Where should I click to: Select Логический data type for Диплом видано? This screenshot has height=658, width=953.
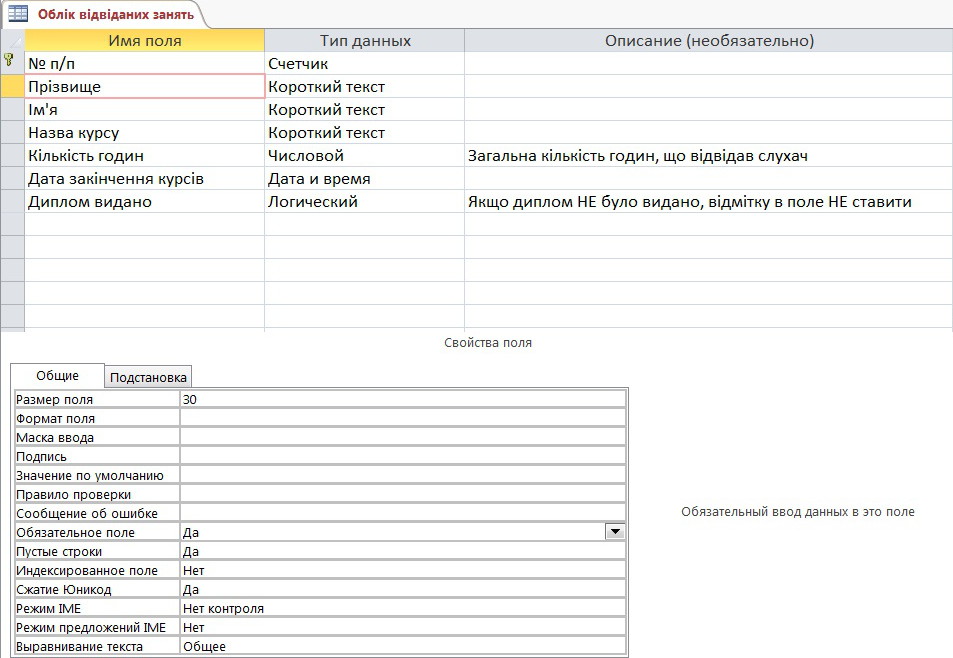coord(364,202)
